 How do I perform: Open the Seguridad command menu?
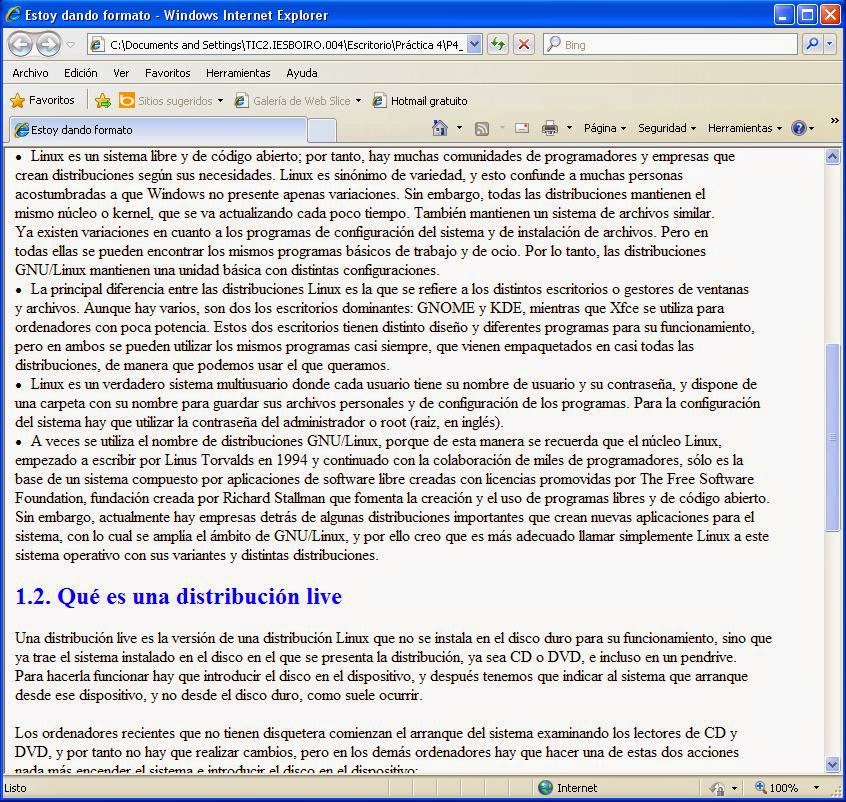click(665, 128)
